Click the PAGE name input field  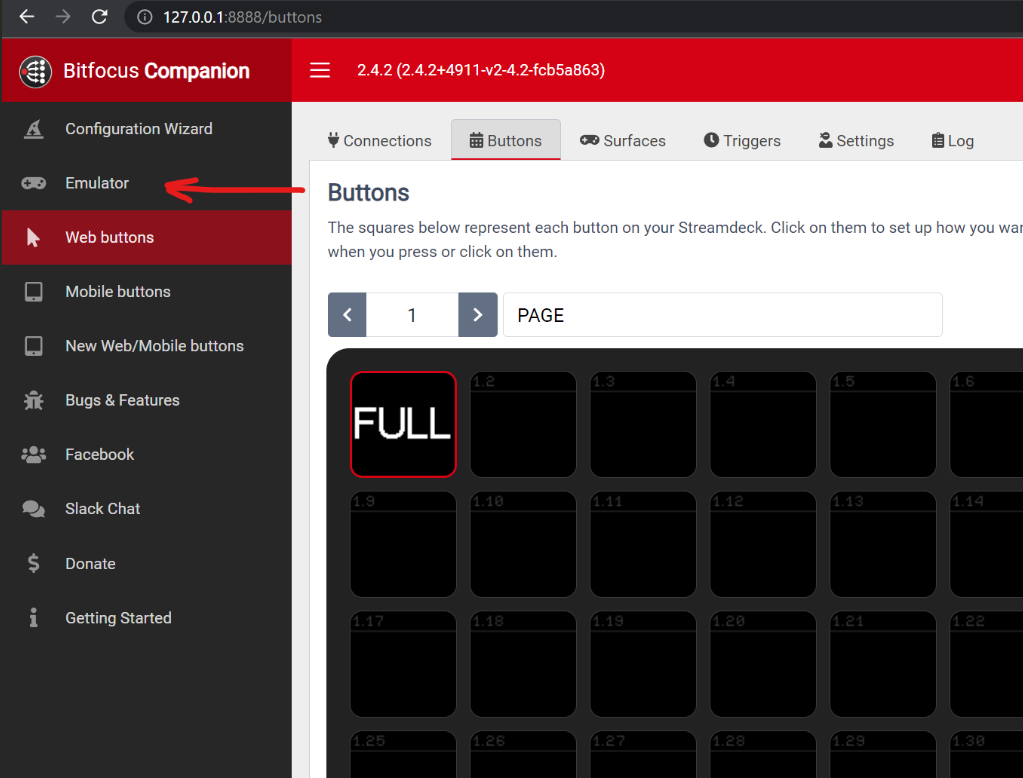tap(723, 315)
